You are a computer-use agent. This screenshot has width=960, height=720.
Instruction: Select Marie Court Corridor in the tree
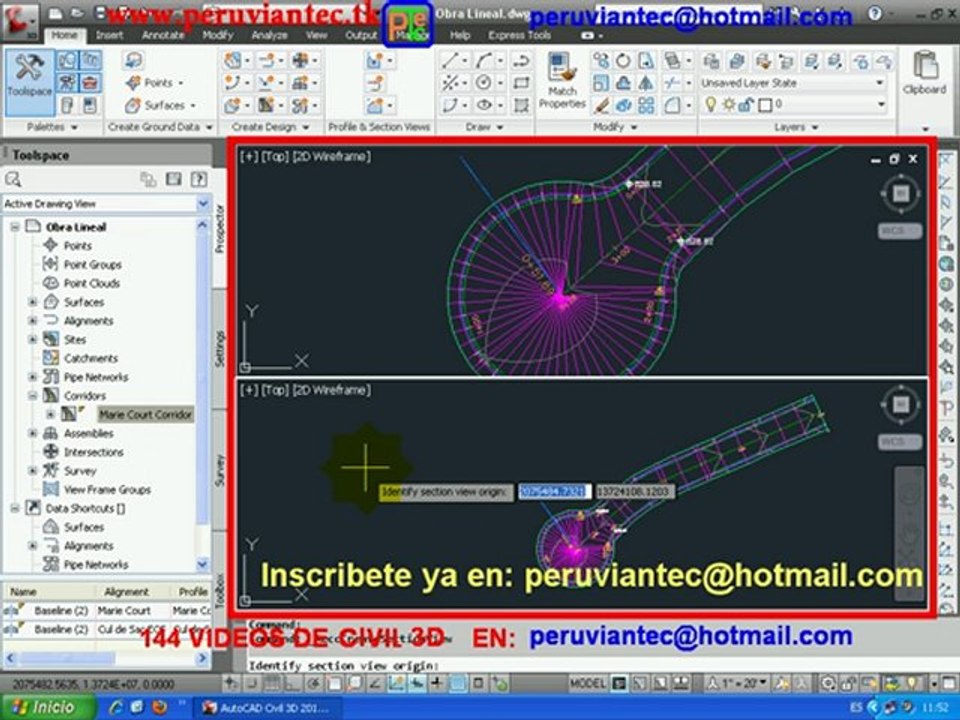point(146,414)
